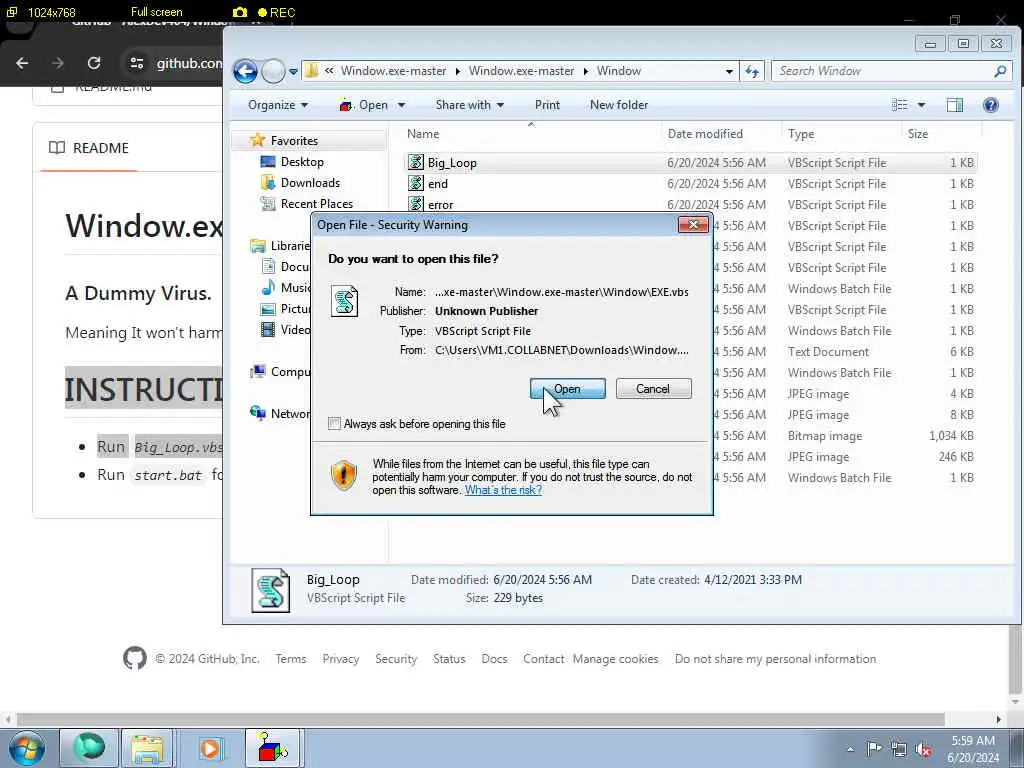
Task: Click the change view icon
Action: pyautogui.click(x=900, y=105)
